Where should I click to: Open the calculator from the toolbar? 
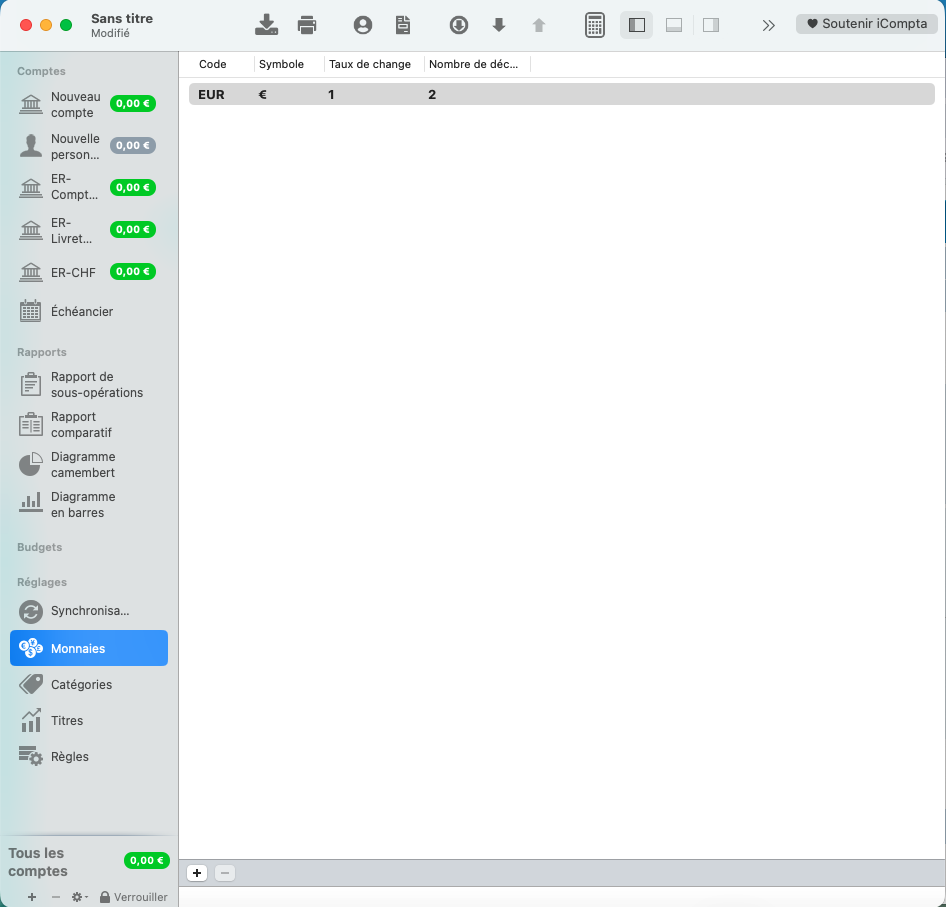click(595, 25)
